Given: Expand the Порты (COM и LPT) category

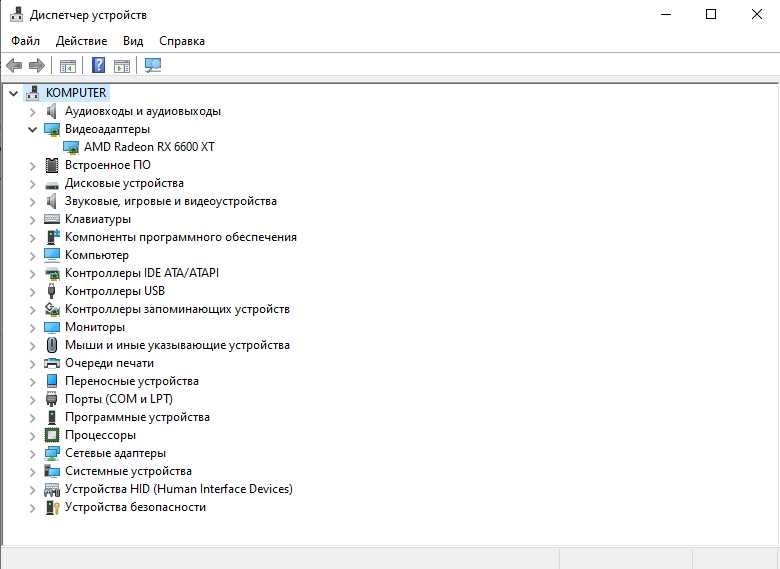Looking at the screenshot, I should [x=33, y=399].
